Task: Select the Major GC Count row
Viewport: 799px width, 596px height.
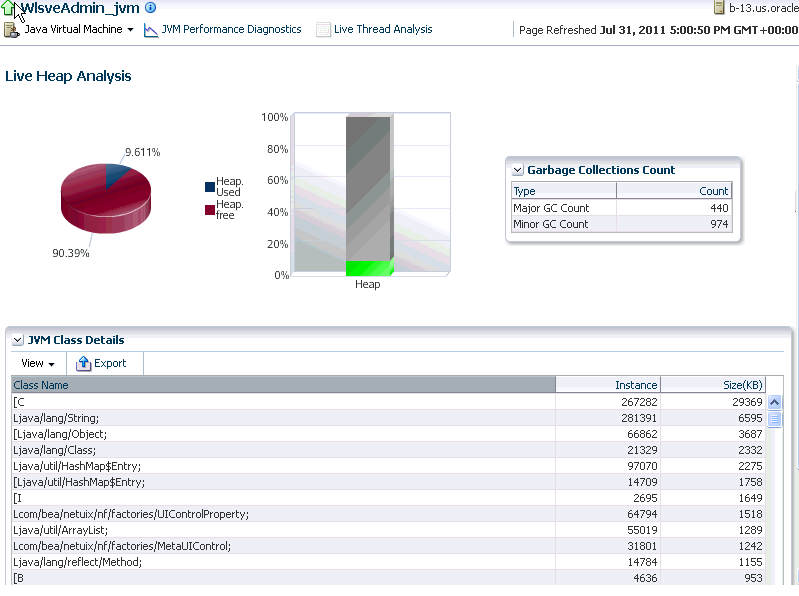Action: point(622,208)
